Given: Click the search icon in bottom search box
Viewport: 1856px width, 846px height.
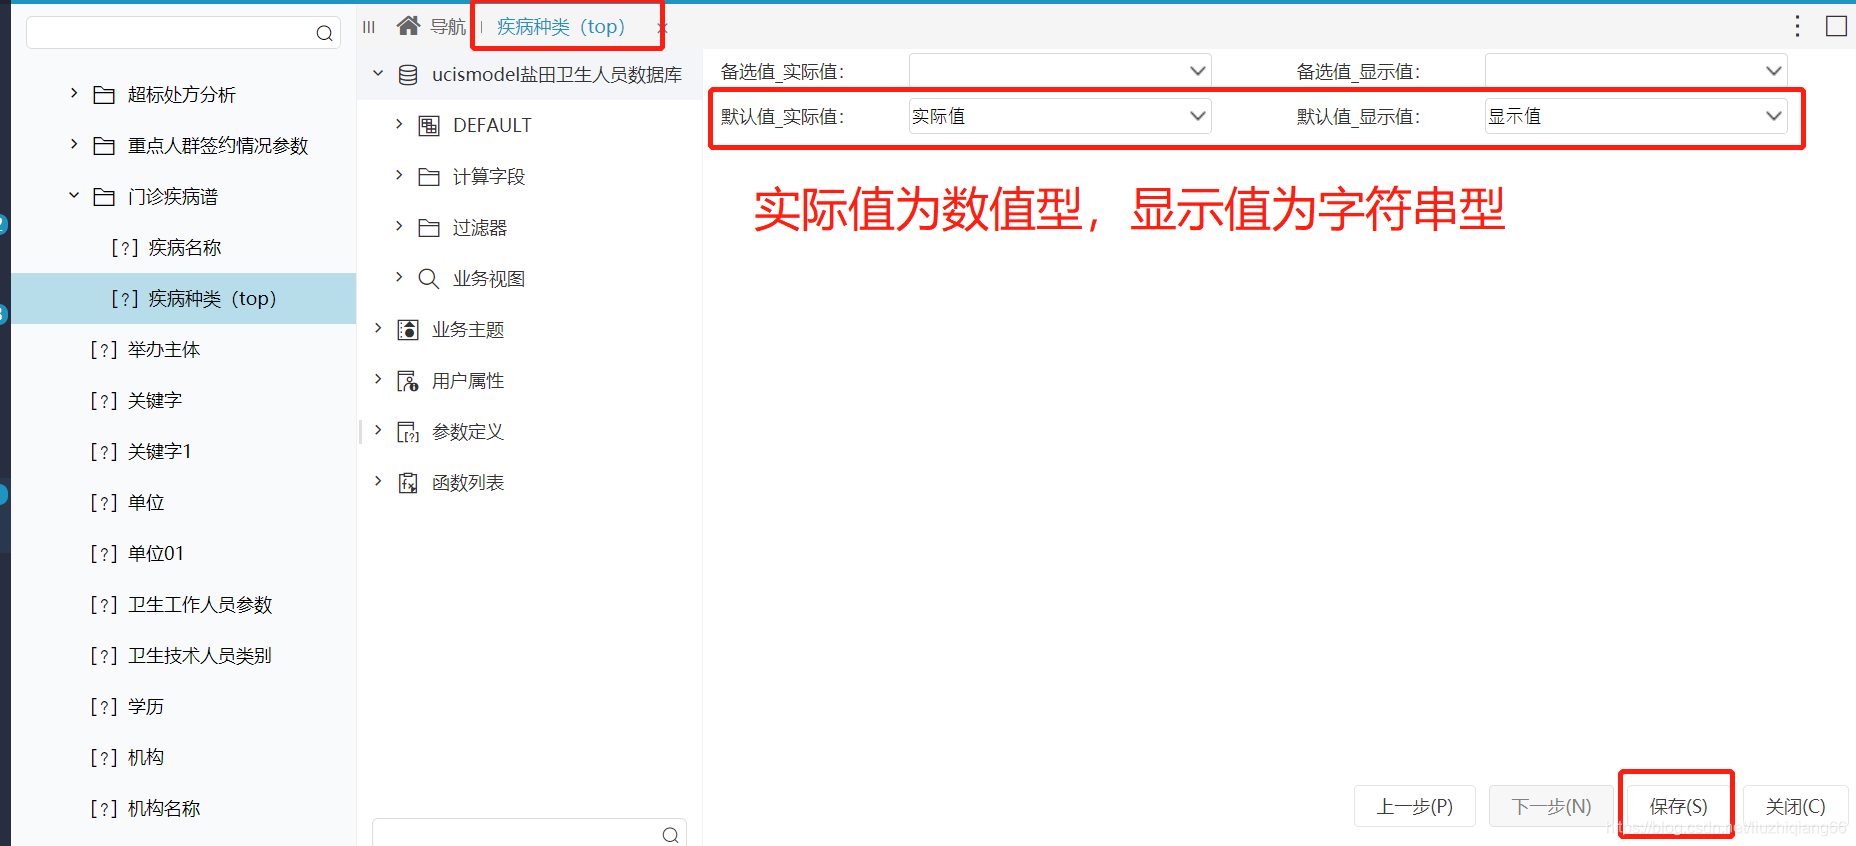Looking at the screenshot, I should point(670,835).
